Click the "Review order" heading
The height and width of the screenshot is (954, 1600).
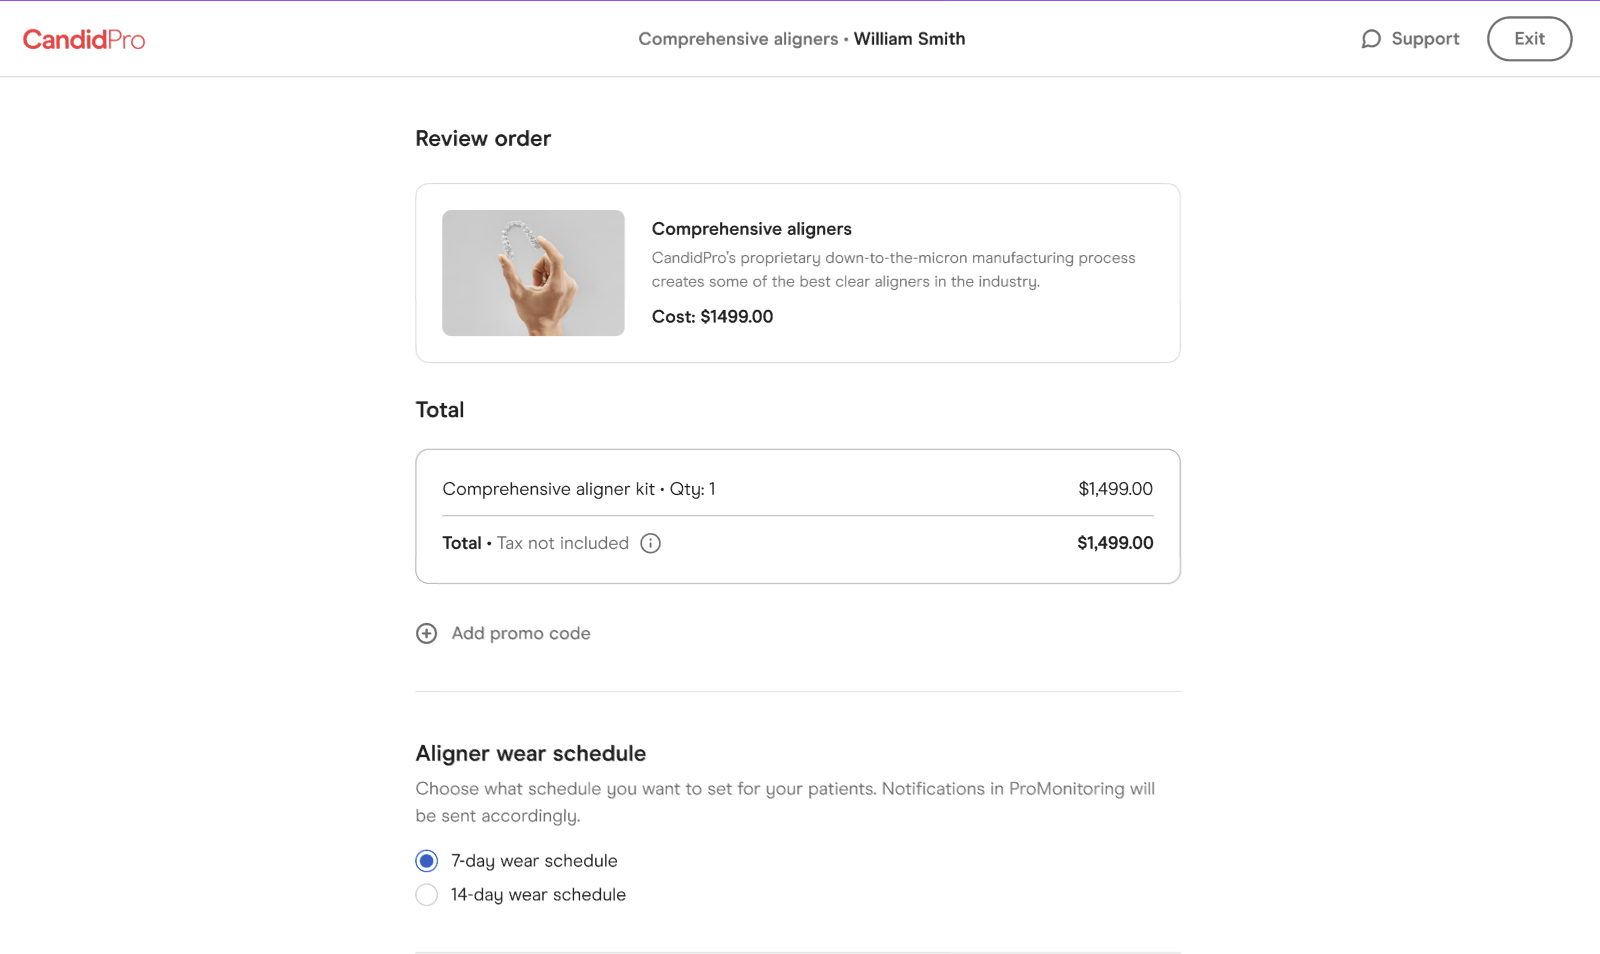(483, 139)
